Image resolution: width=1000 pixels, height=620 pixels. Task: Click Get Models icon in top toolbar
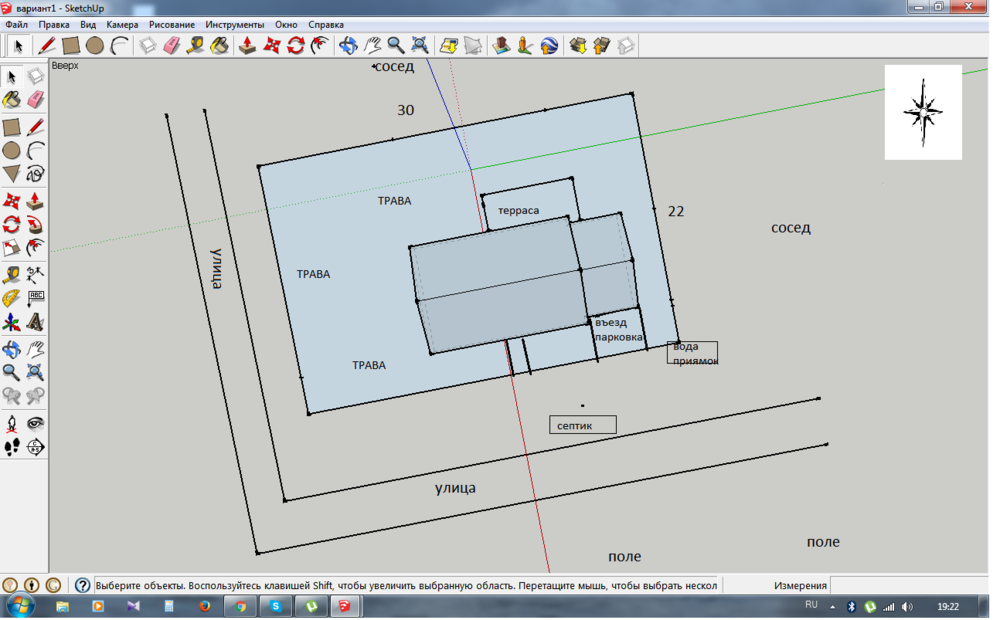point(577,45)
